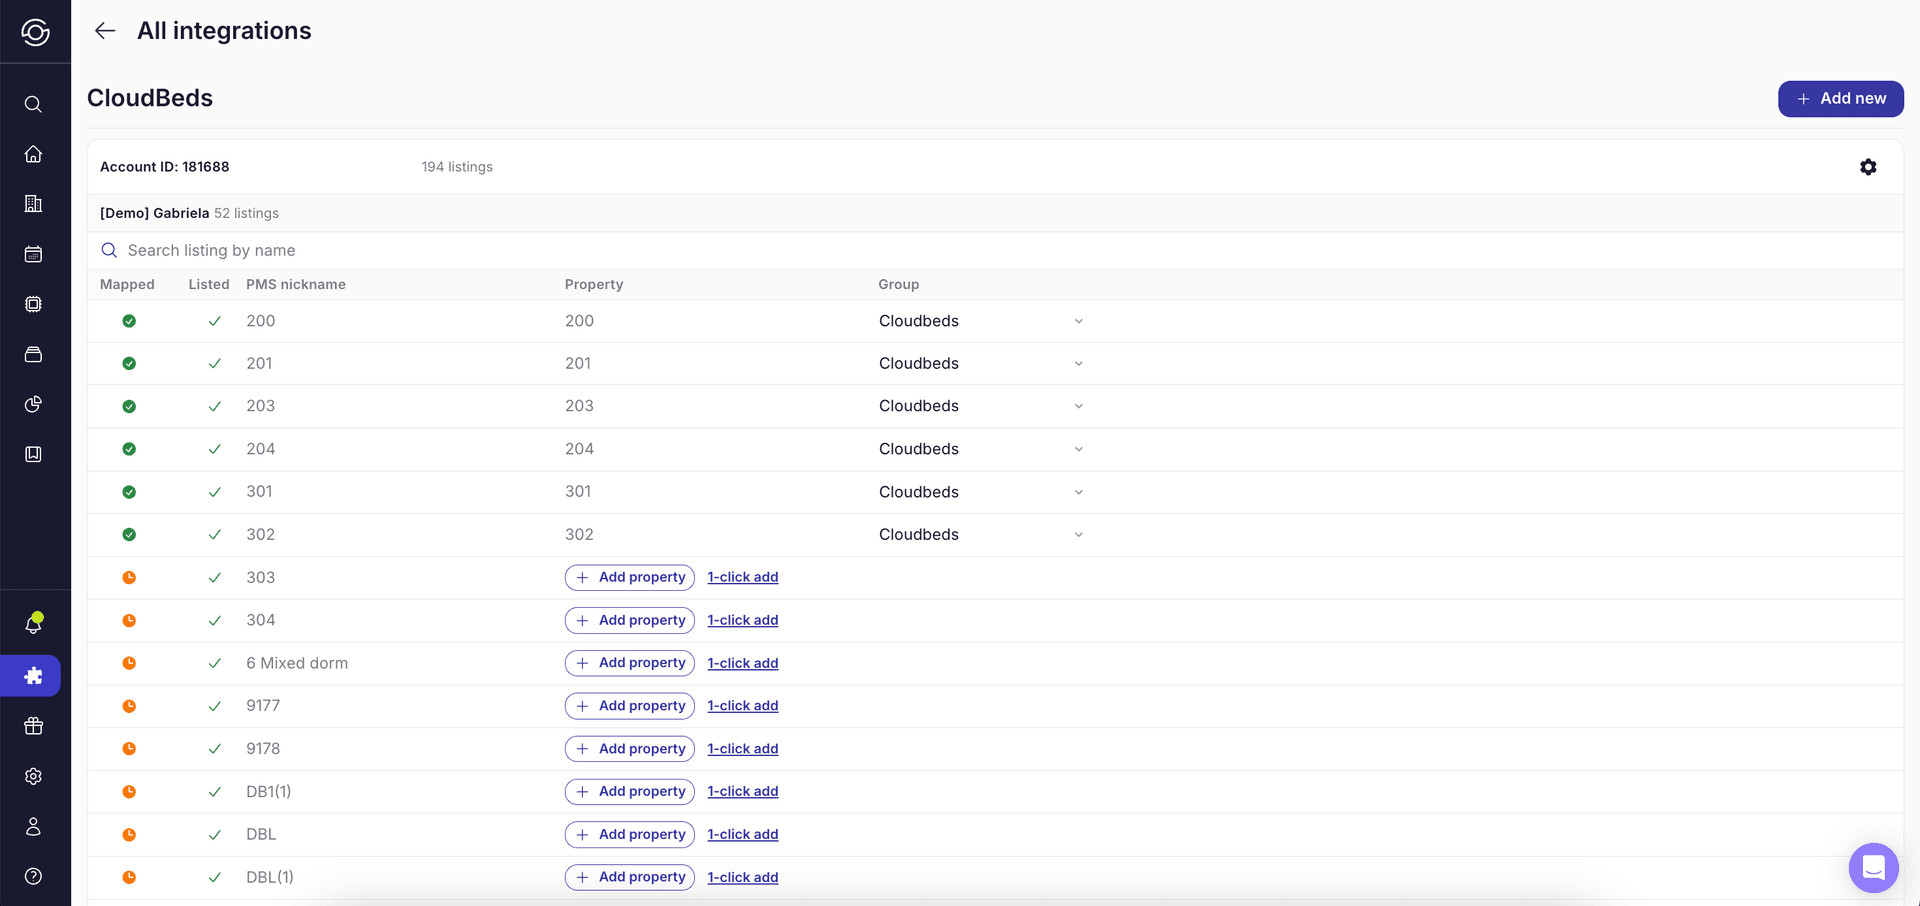Open notifications via the bell icon

pyautogui.click(x=33, y=622)
